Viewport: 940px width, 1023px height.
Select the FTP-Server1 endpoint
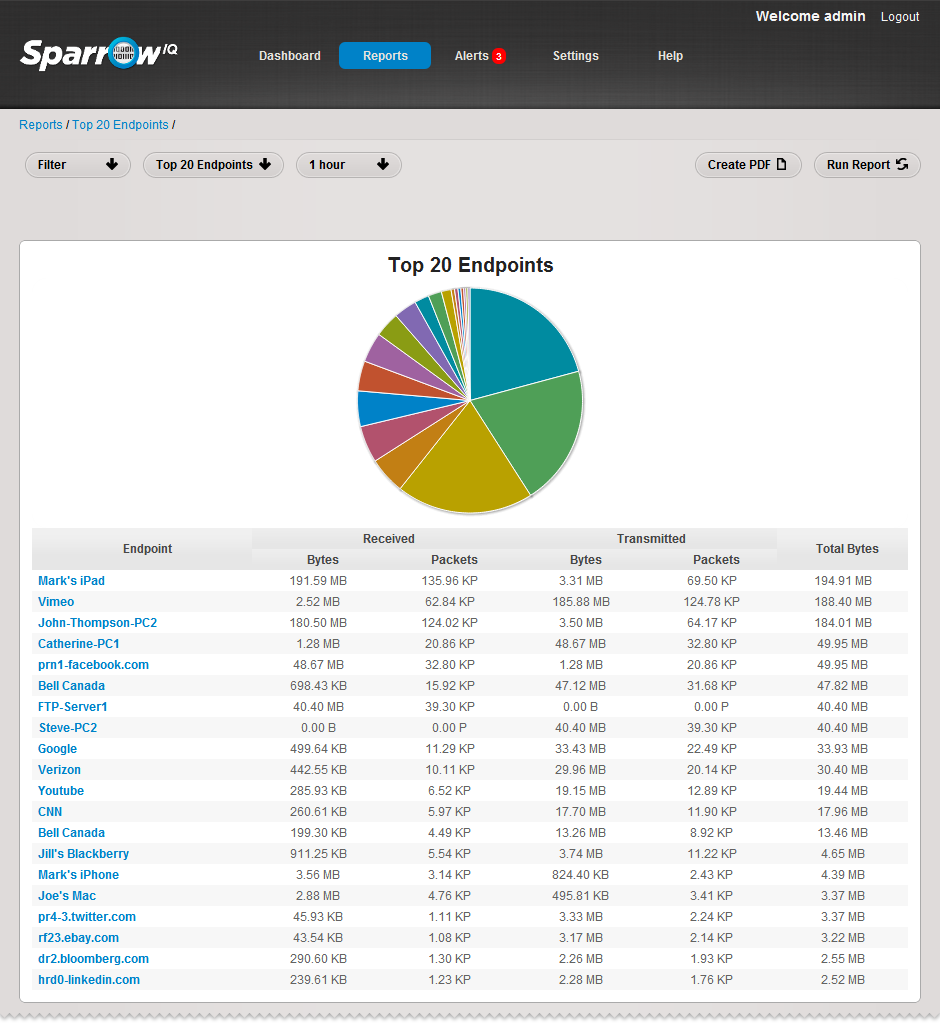click(72, 707)
